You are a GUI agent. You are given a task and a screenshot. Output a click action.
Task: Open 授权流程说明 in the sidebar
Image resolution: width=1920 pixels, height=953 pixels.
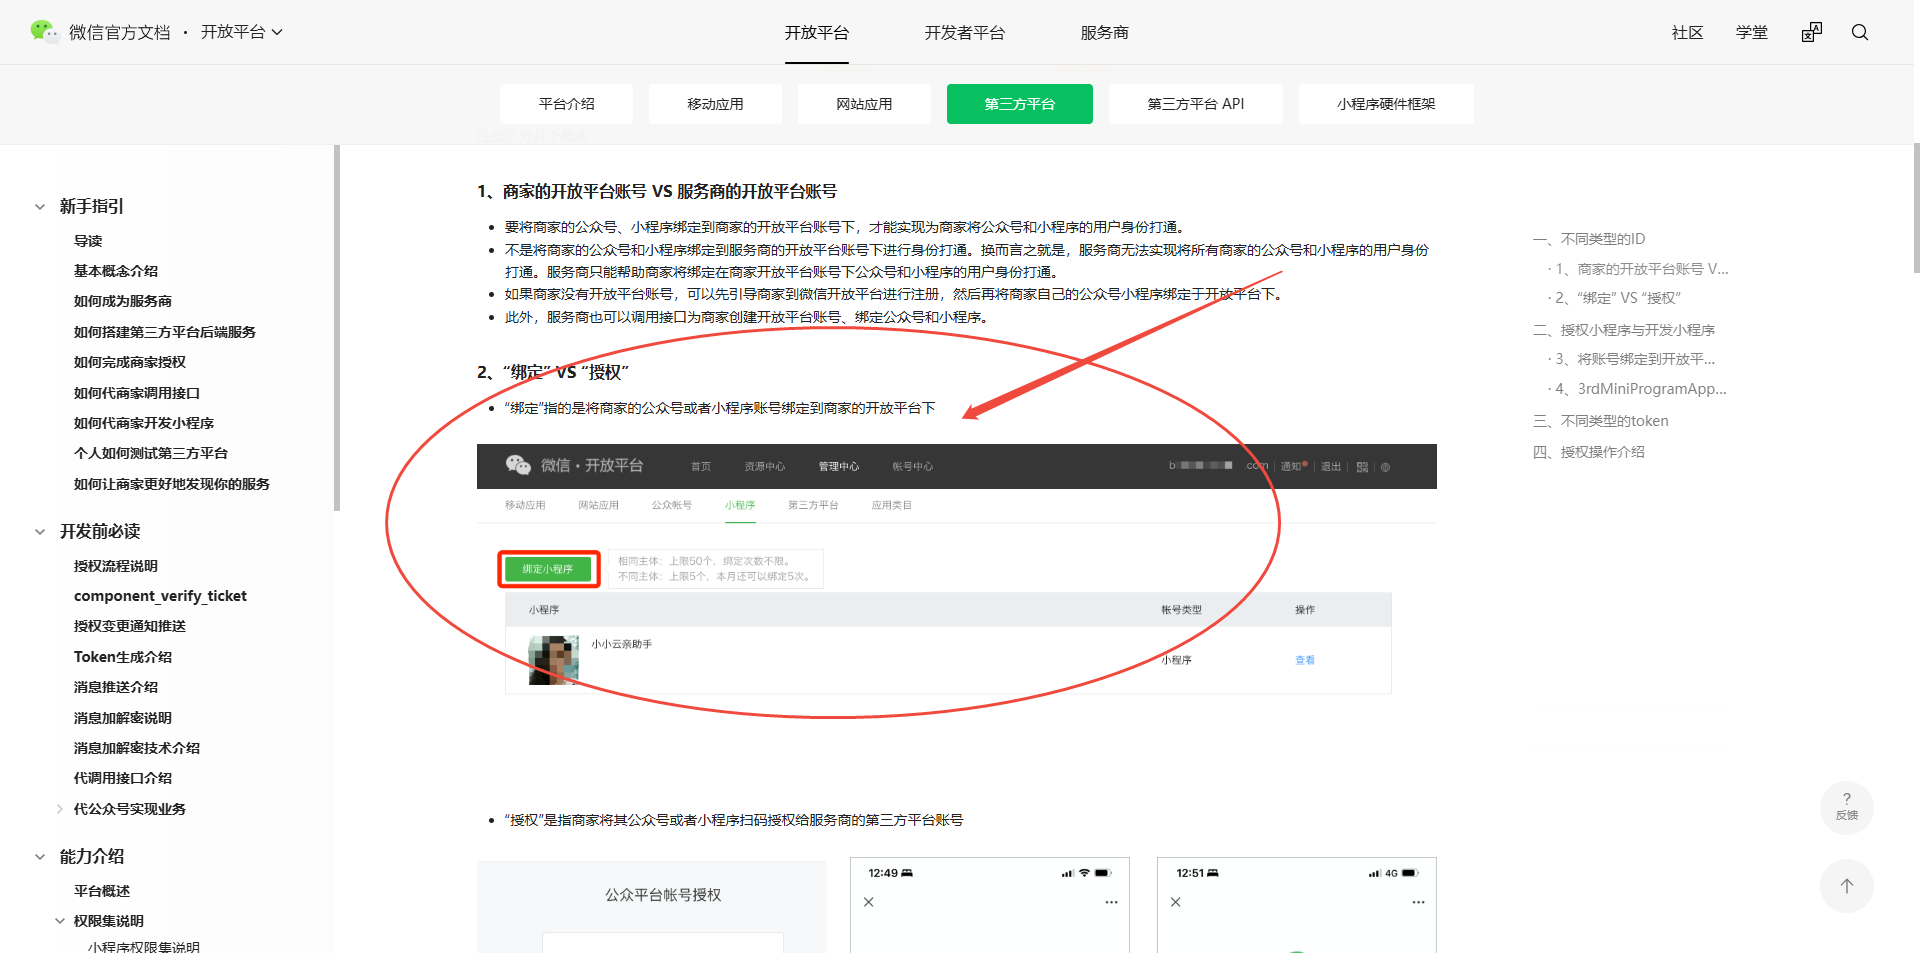point(116,566)
